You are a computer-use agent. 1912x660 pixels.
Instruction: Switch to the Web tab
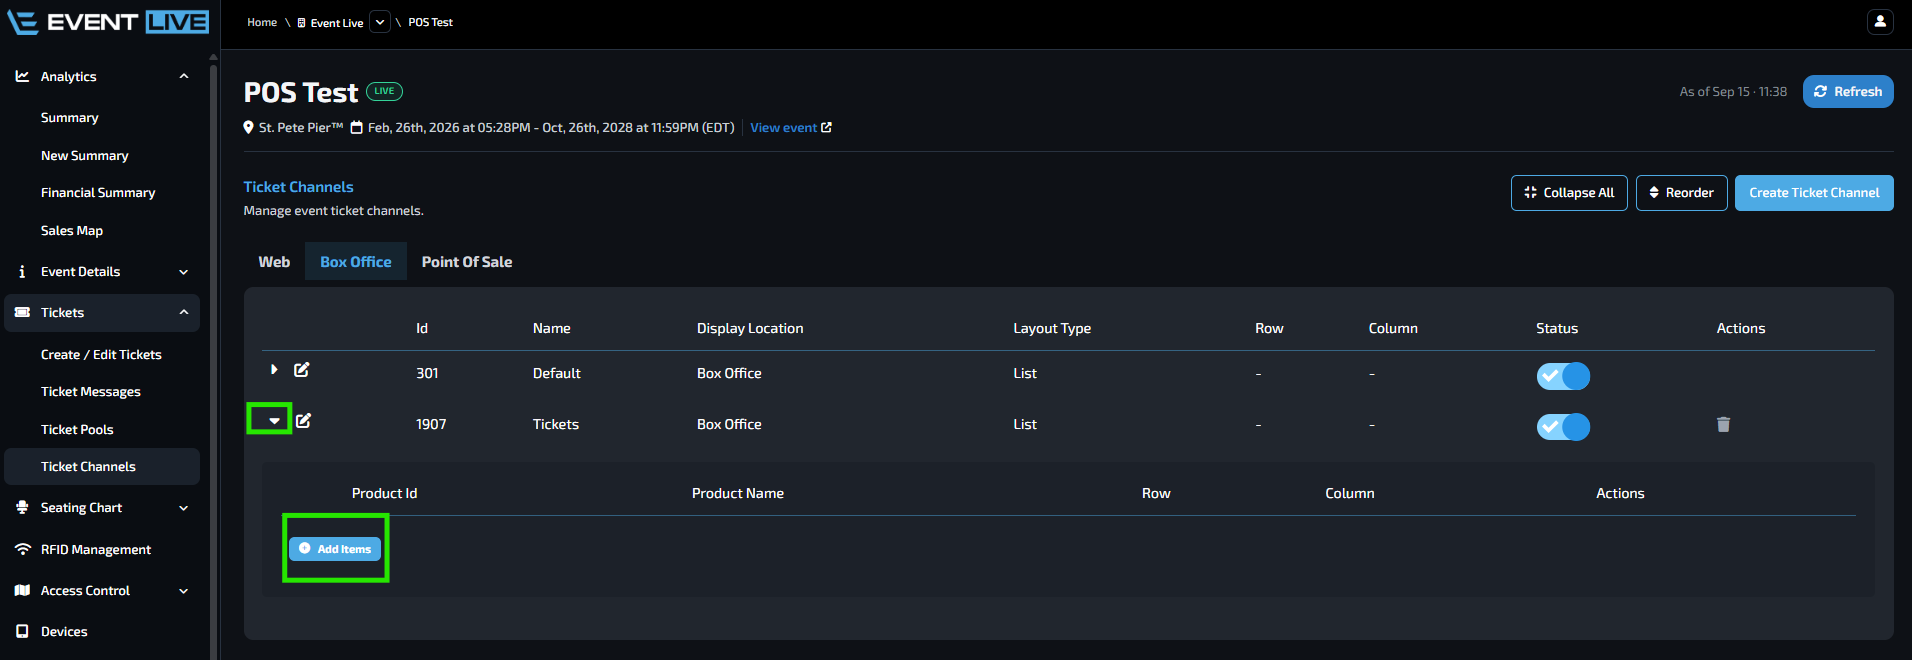[274, 262]
